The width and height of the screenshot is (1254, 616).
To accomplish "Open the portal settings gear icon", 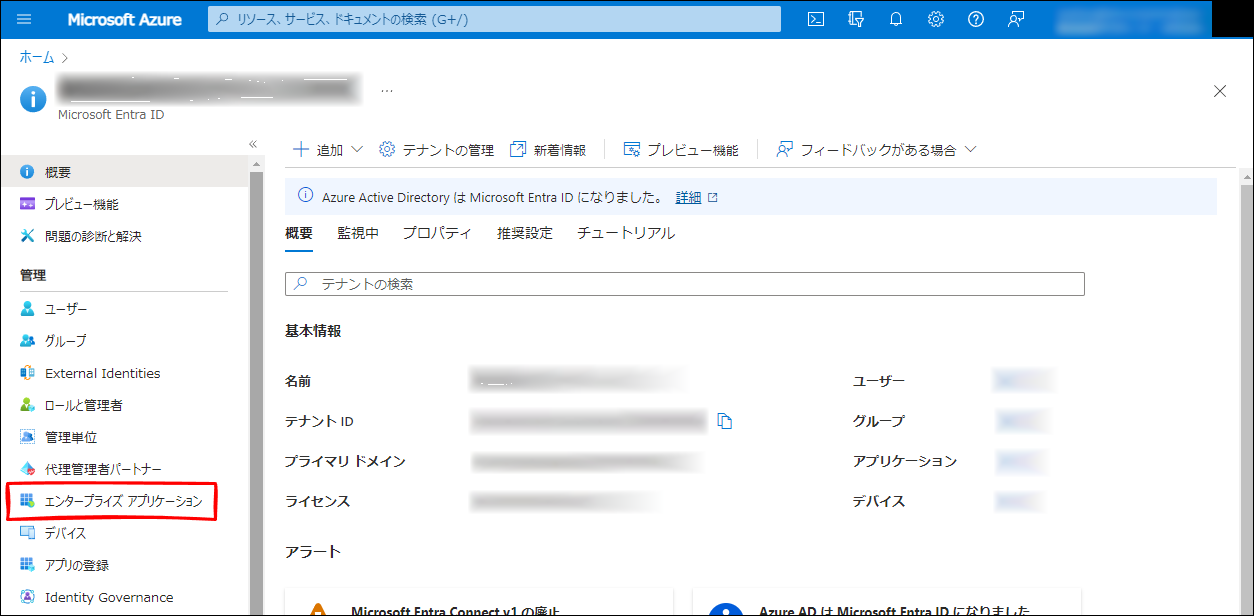I will (936, 19).
